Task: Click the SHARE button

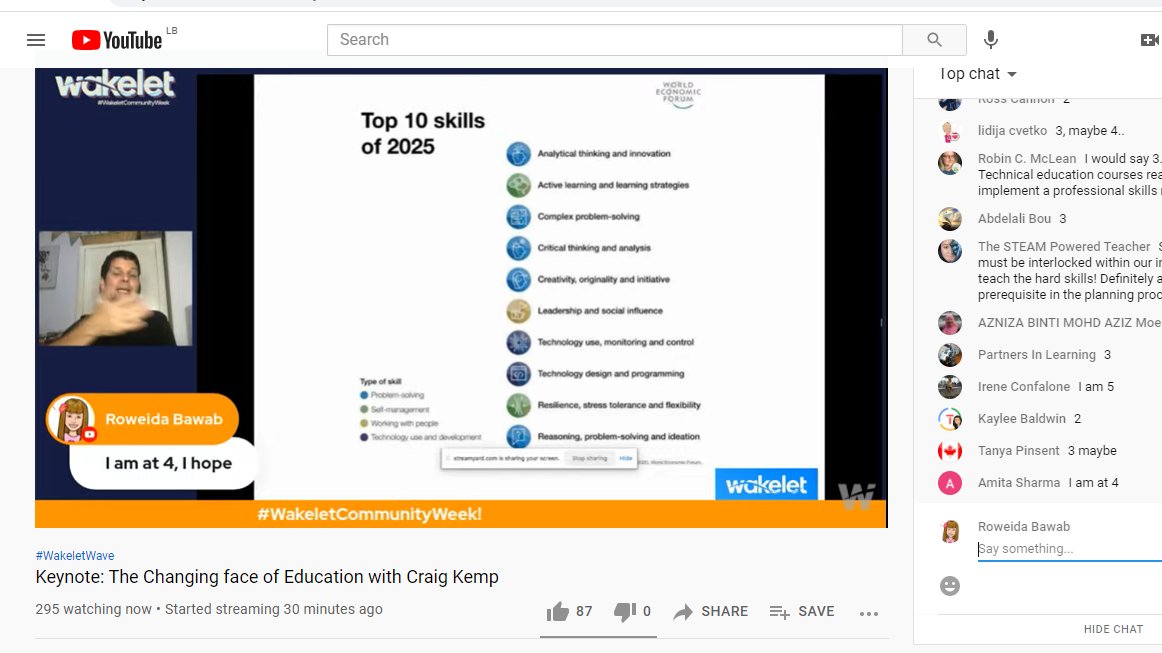Action: pos(711,611)
